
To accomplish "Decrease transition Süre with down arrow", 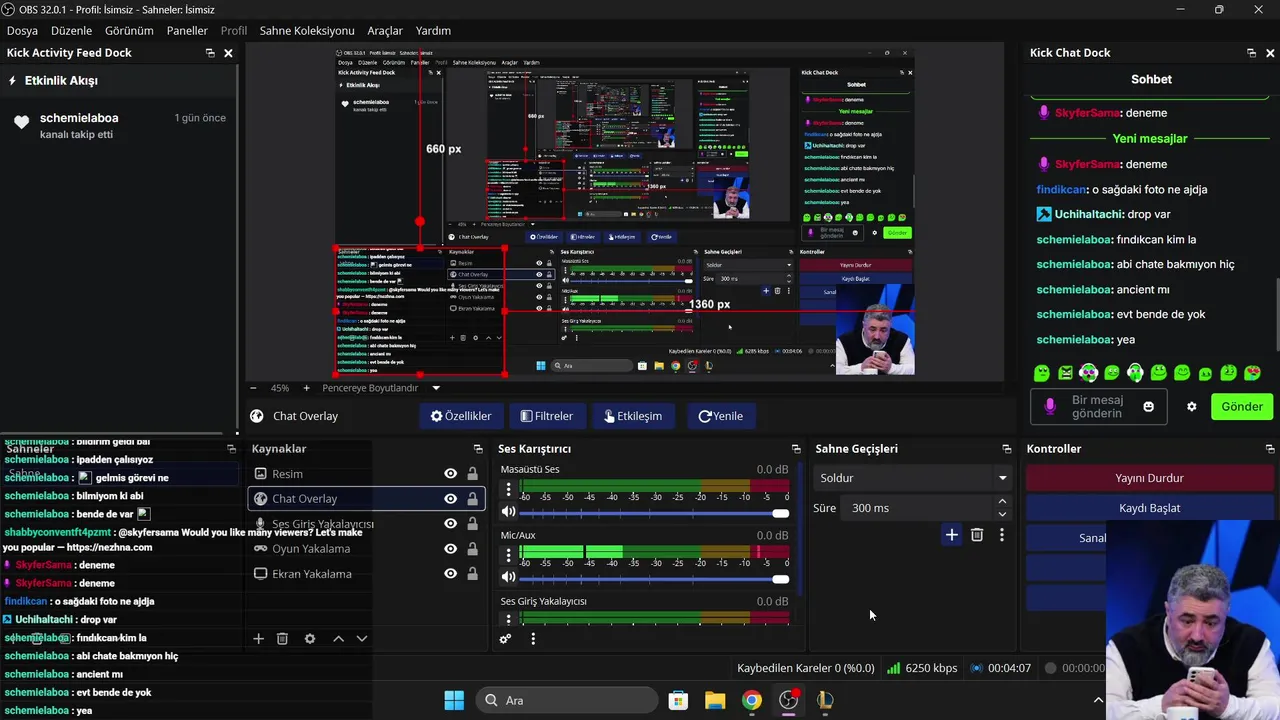I will (x=1002, y=514).
